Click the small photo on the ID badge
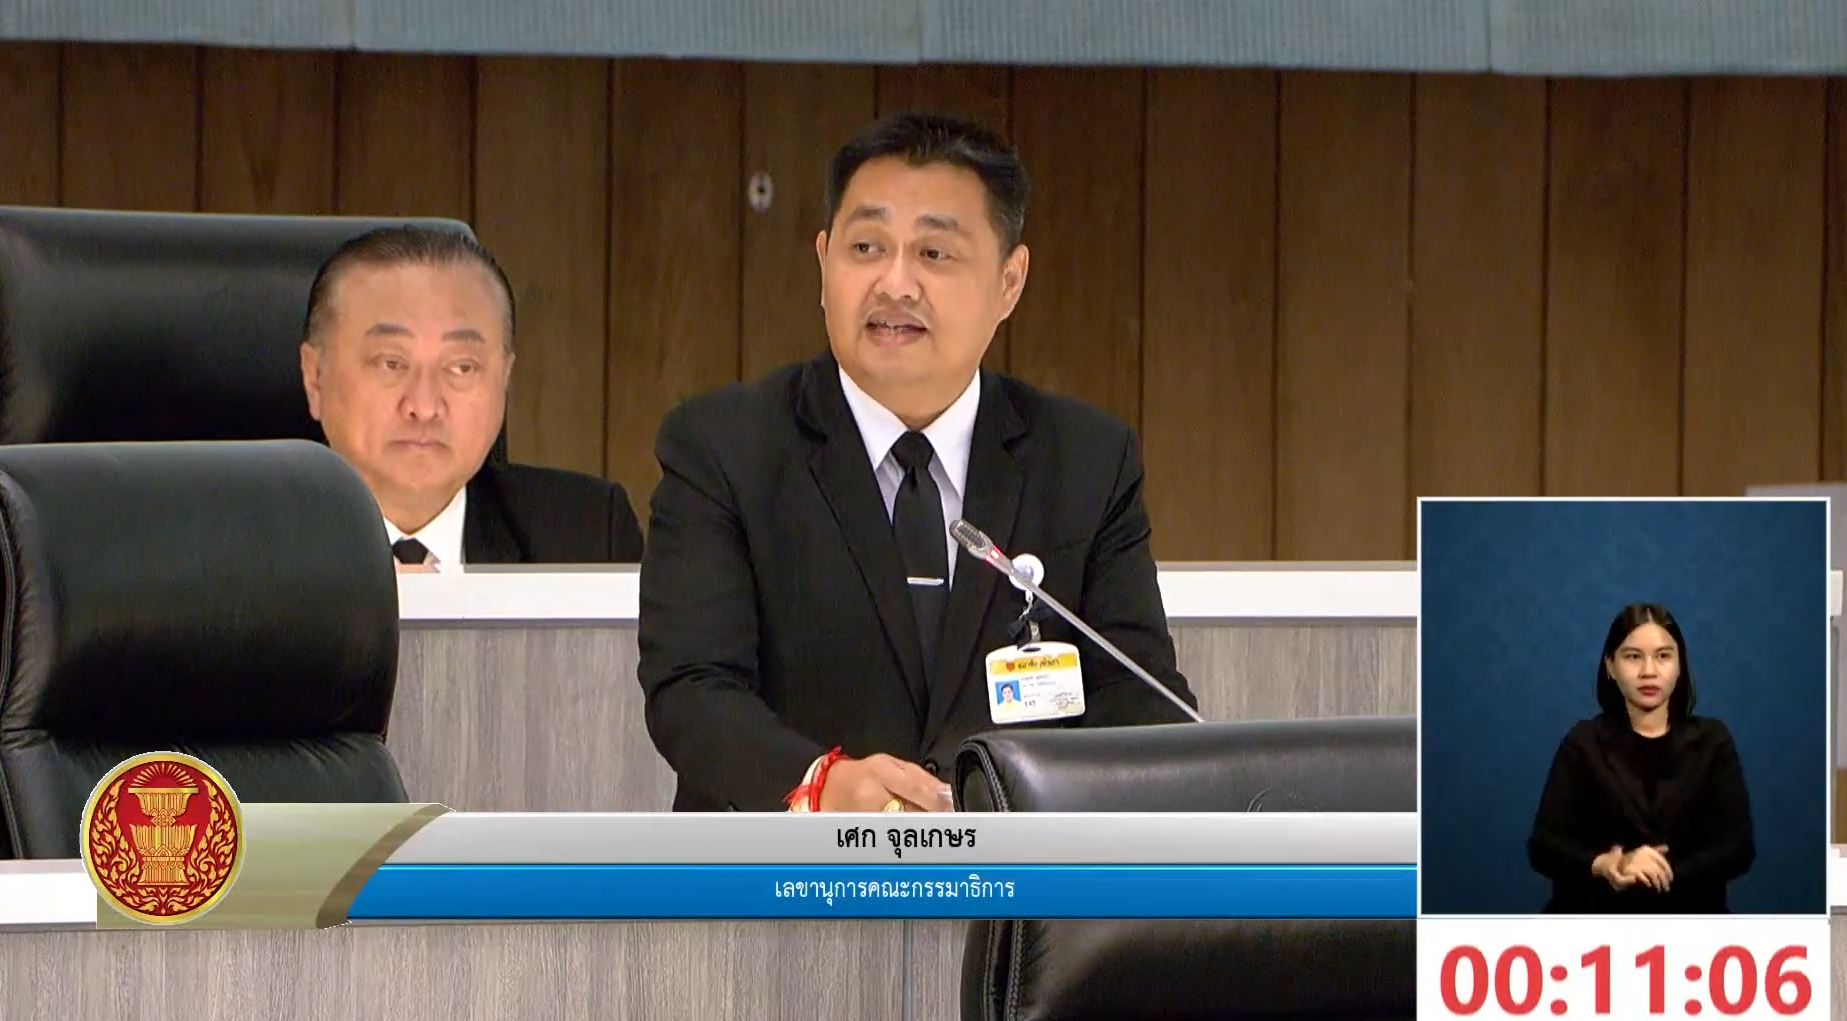 (x=1007, y=692)
